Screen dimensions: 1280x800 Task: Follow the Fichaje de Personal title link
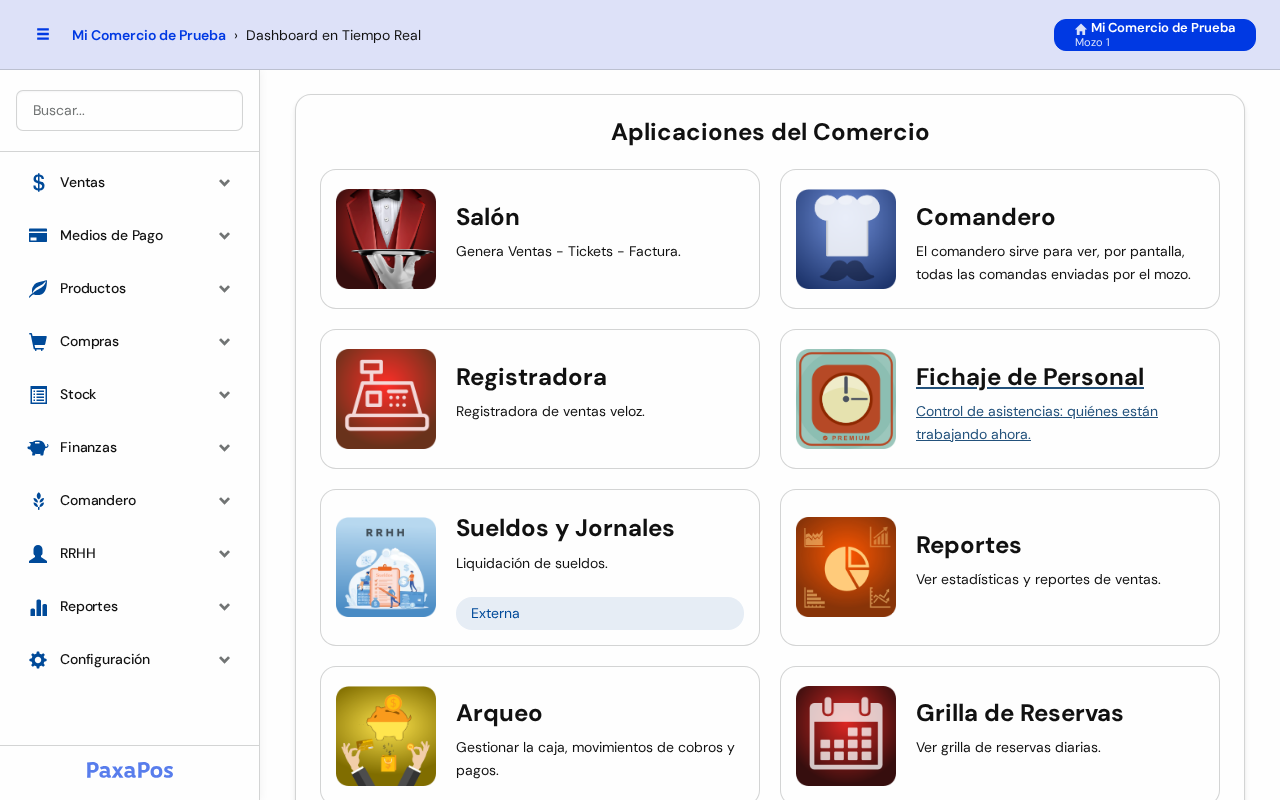click(1030, 377)
